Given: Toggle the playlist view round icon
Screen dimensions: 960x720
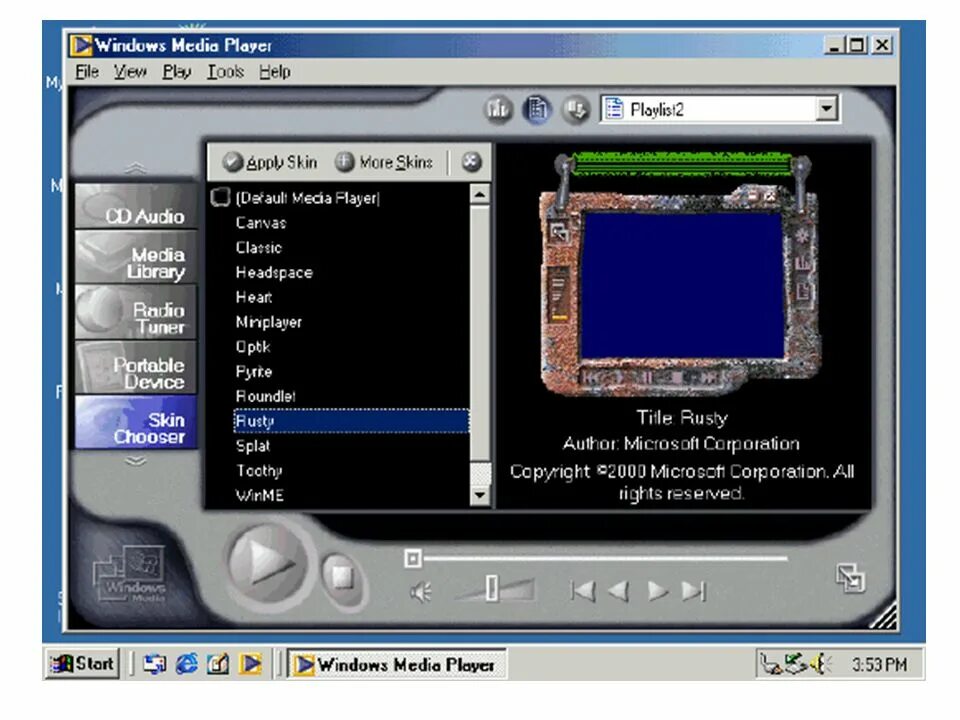Looking at the screenshot, I should pos(538,110).
